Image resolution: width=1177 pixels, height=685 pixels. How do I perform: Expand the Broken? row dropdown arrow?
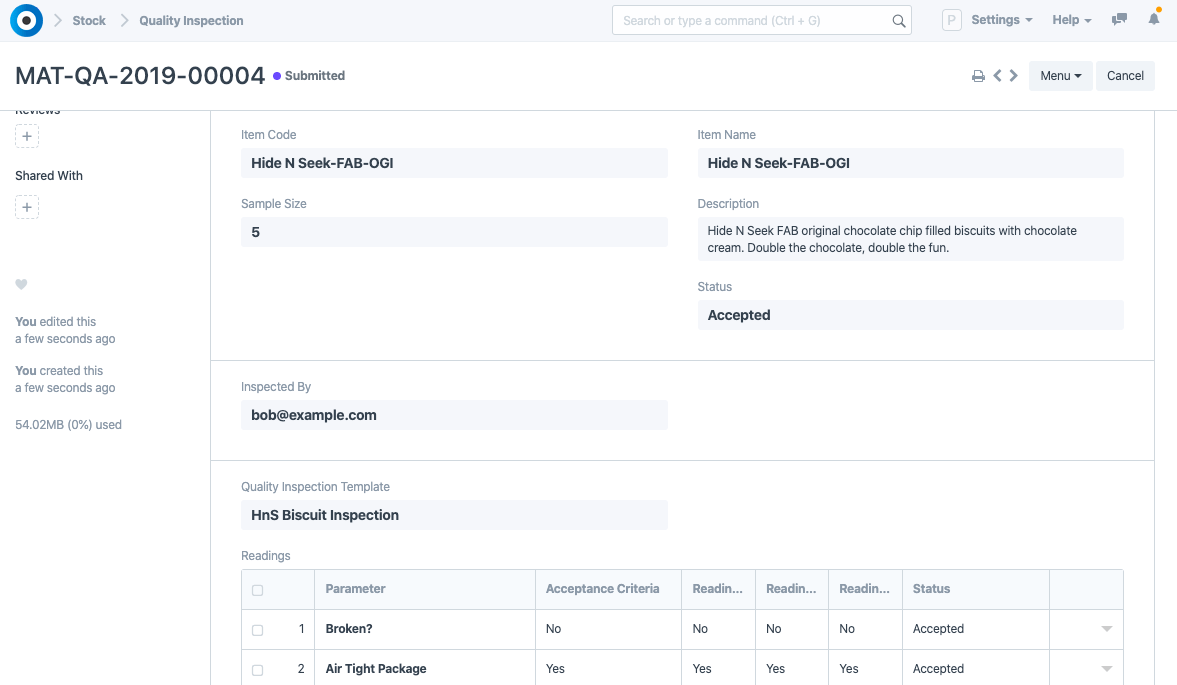[x=1106, y=629]
